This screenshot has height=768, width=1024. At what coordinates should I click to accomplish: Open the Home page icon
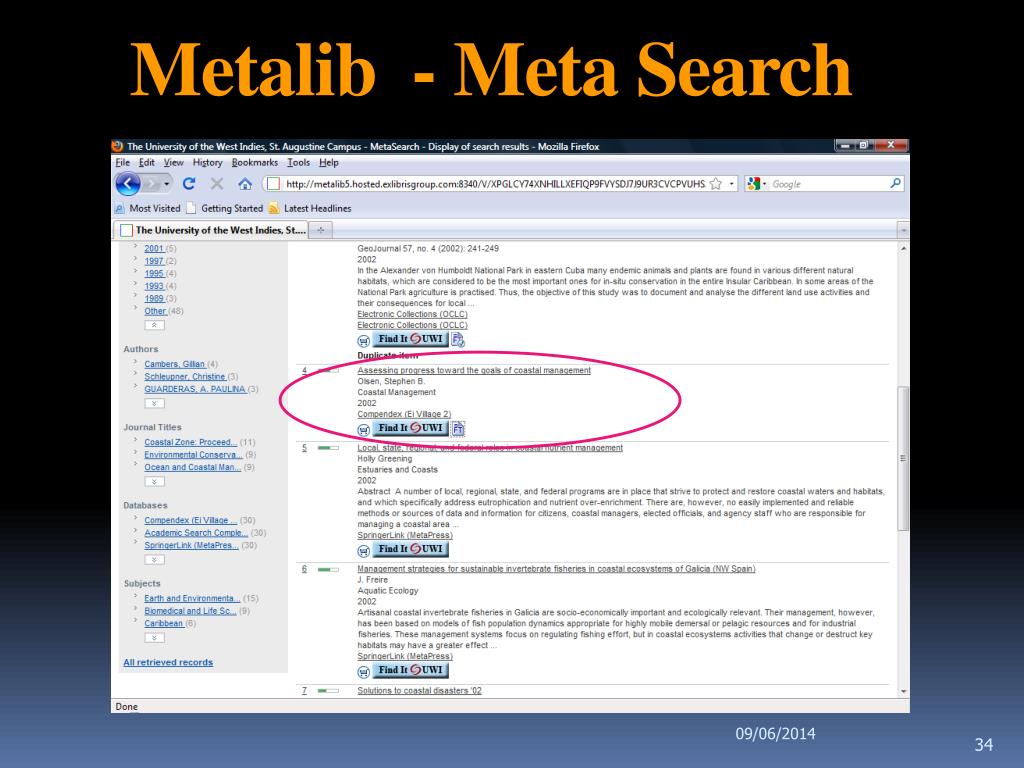[x=245, y=184]
